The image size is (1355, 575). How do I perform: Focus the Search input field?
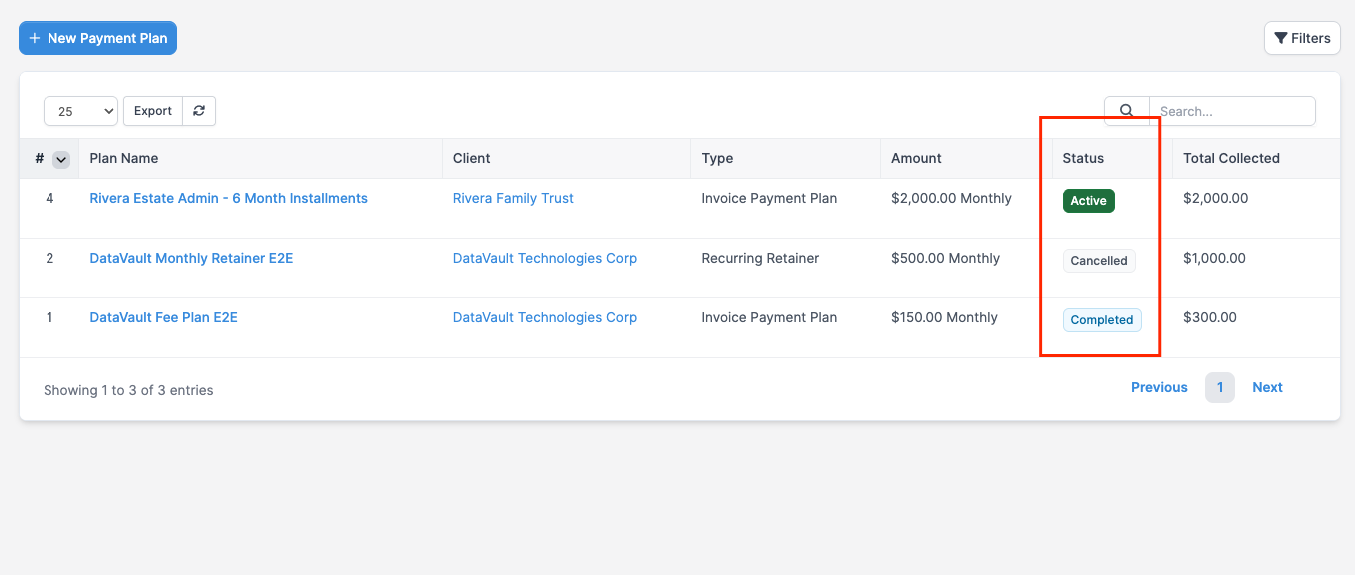tap(1232, 111)
